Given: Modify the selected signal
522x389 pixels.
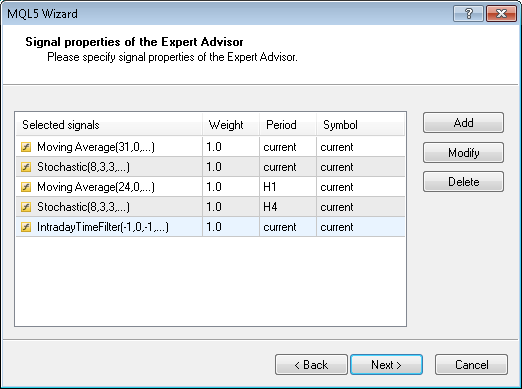Looking at the screenshot, I should [463, 153].
